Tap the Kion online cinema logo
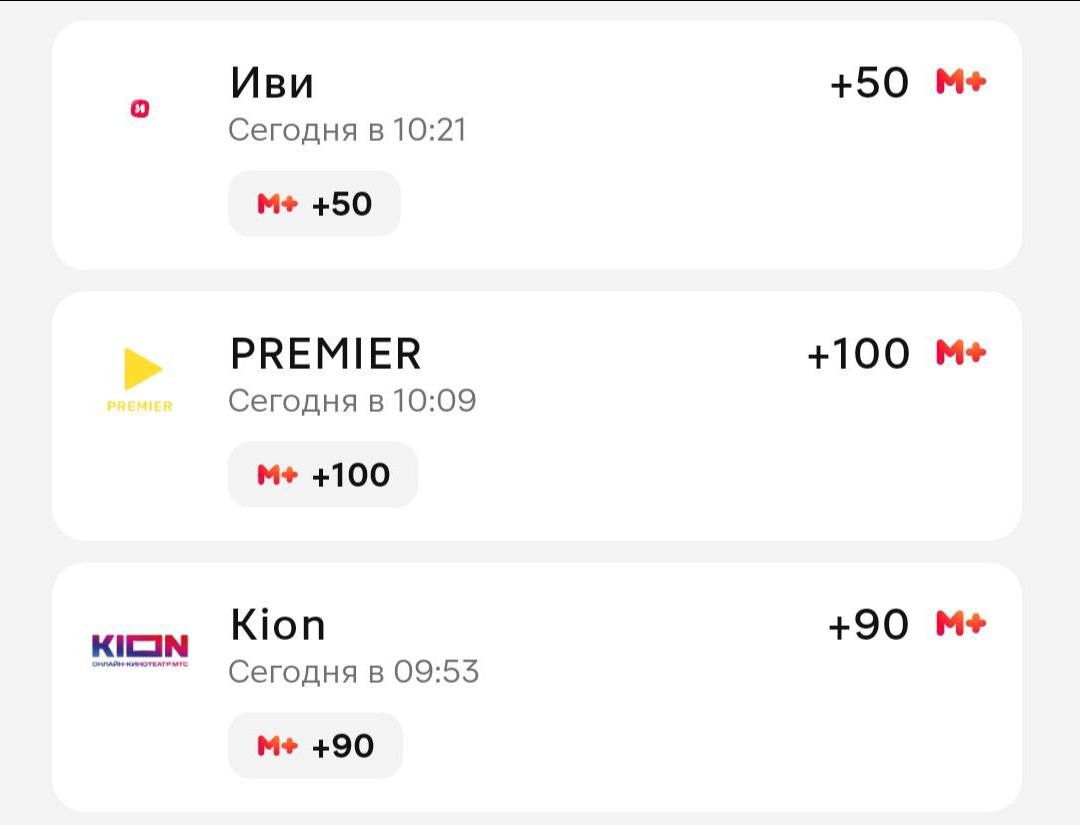This screenshot has height=825, width=1080. coord(140,650)
